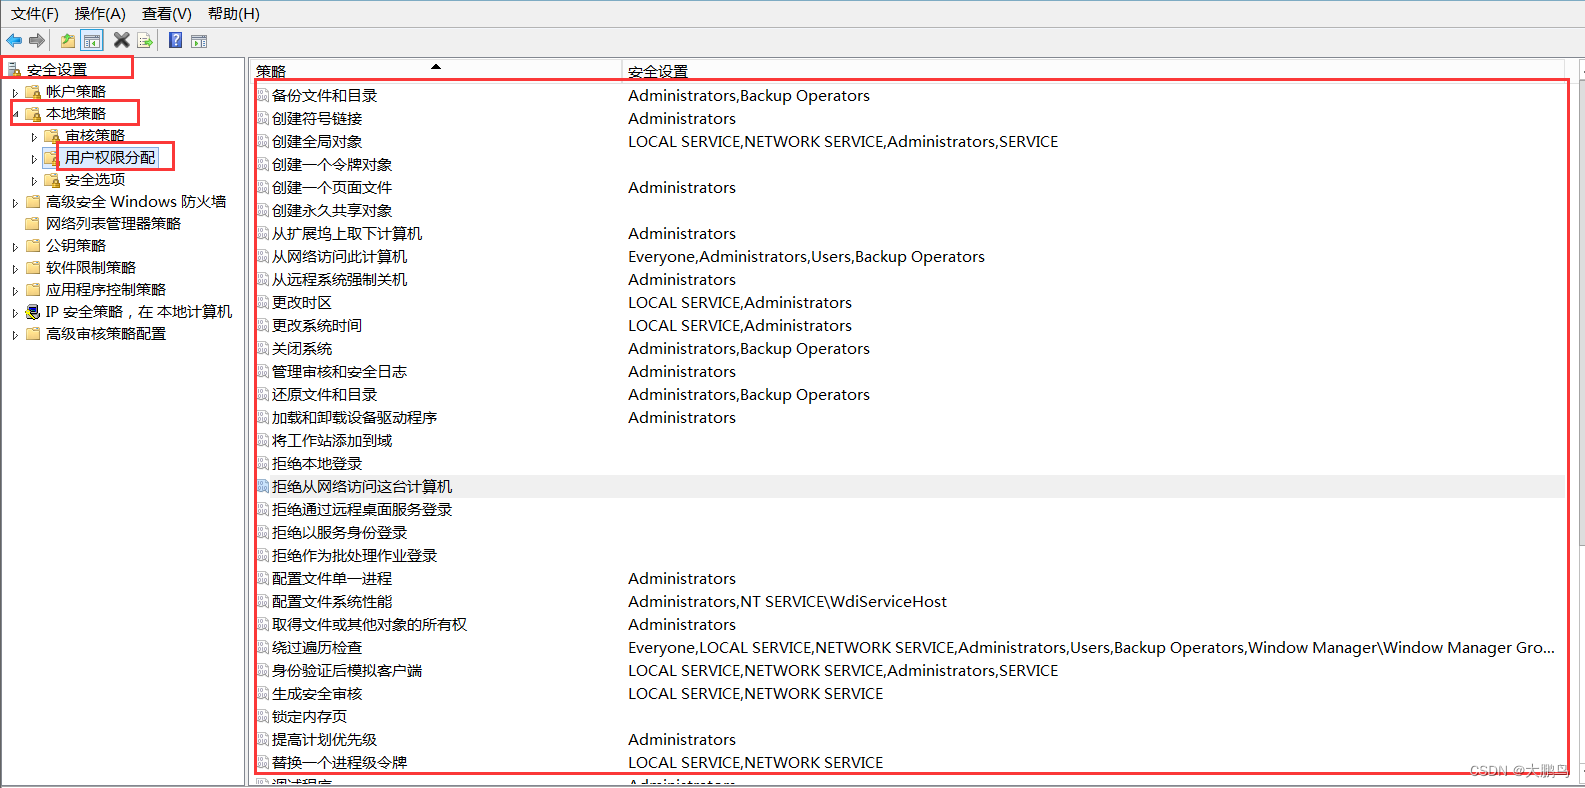The width and height of the screenshot is (1585, 788).
Task: Expand the 帐户策略 tree node
Action: click(x=15, y=92)
